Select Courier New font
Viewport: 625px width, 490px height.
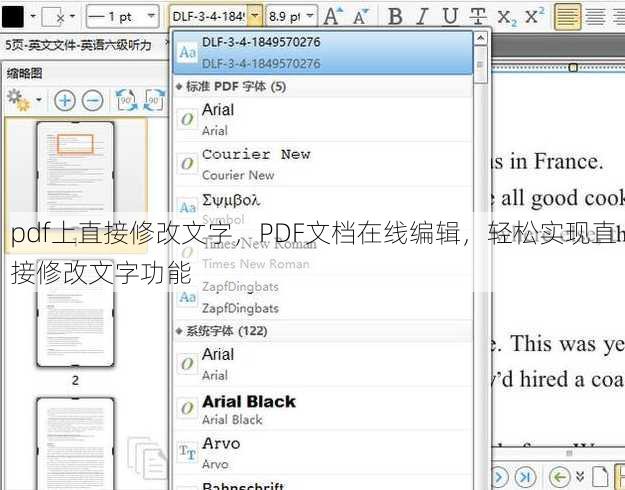click(323, 164)
